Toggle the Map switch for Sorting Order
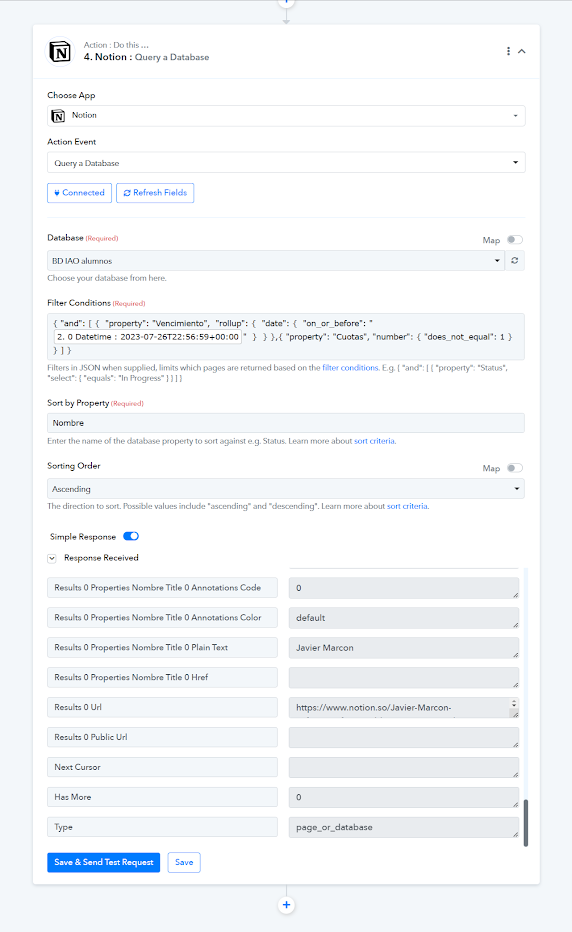572x932 pixels. tap(515, 468)
